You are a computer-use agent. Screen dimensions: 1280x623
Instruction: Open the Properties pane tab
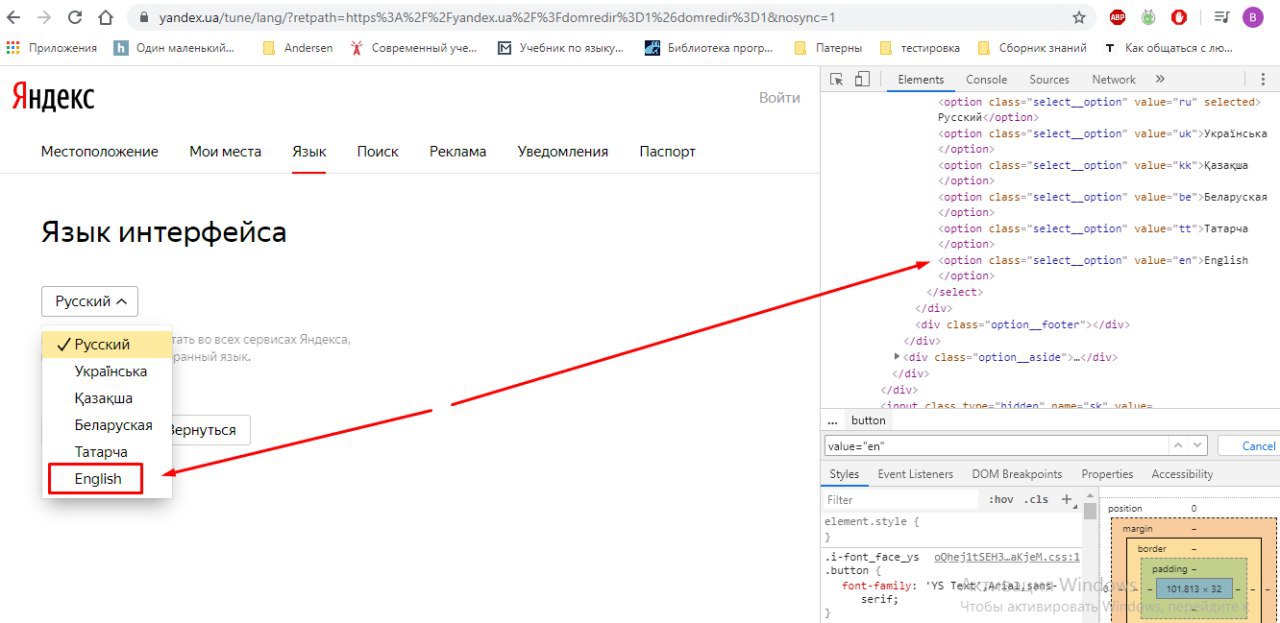pos(1107,474)
